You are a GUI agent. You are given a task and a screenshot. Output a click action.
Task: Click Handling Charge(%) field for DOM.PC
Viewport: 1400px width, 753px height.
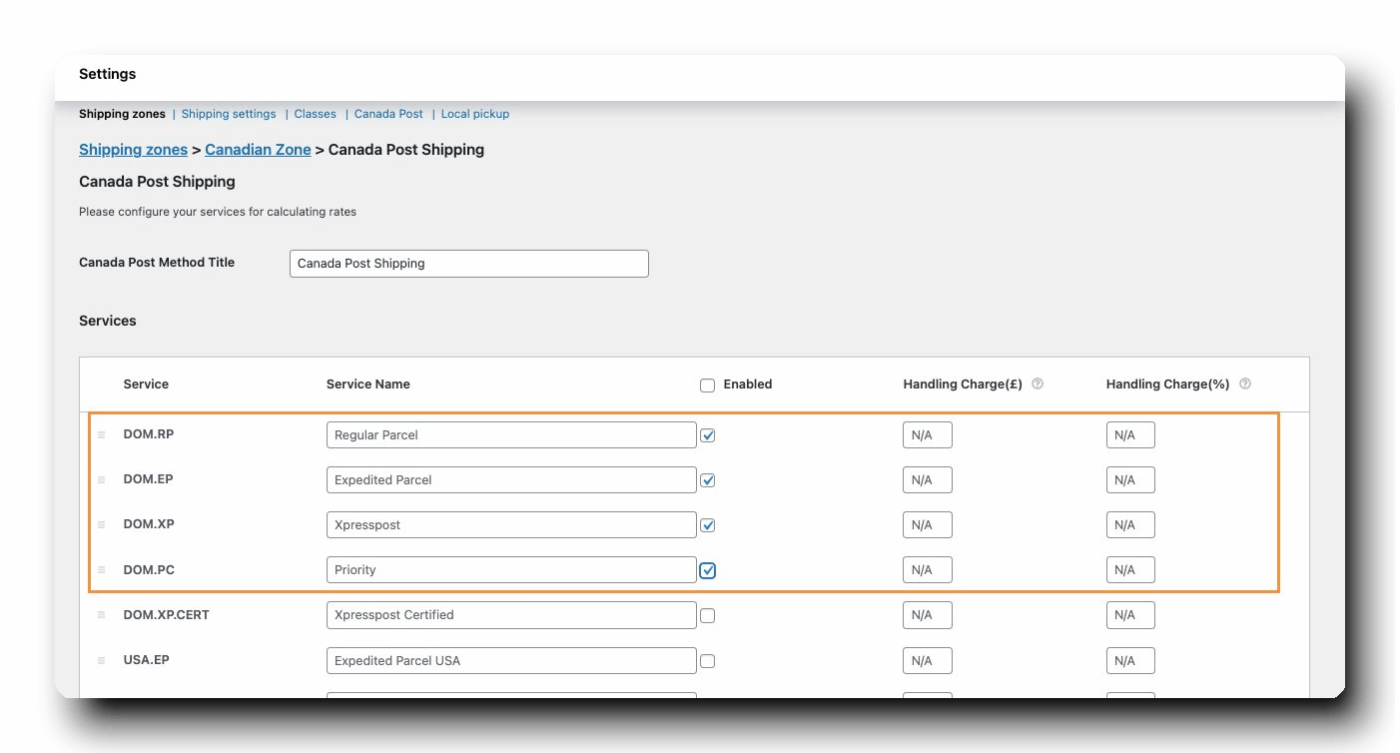coord(1130,570)
